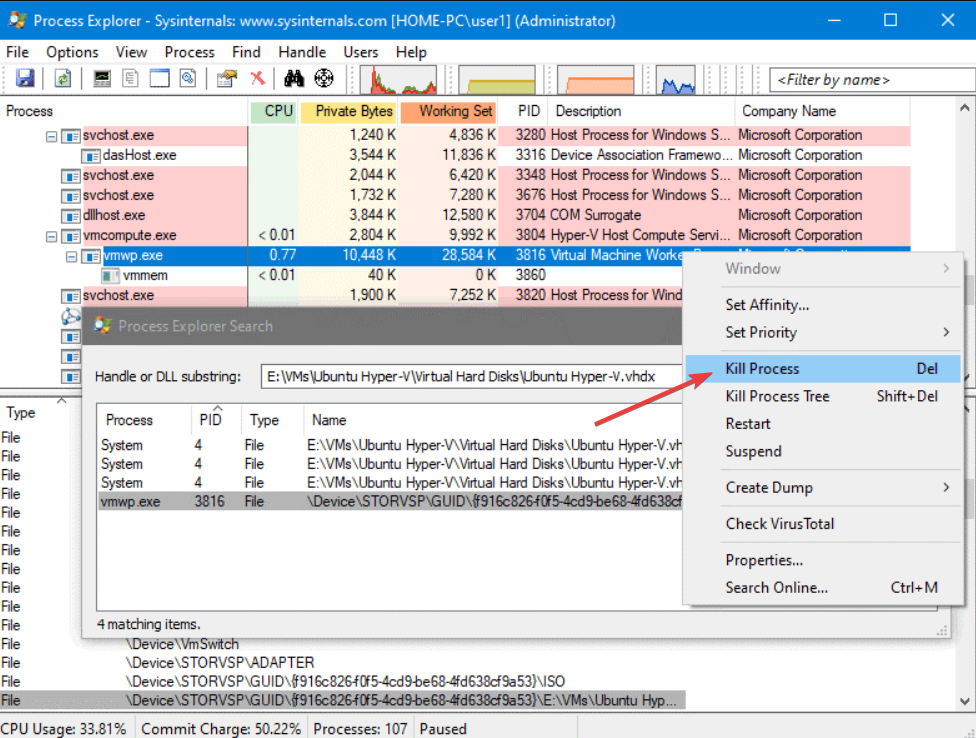Click the Filter by name input field
The image size is (976, 738).
(868, 79)
